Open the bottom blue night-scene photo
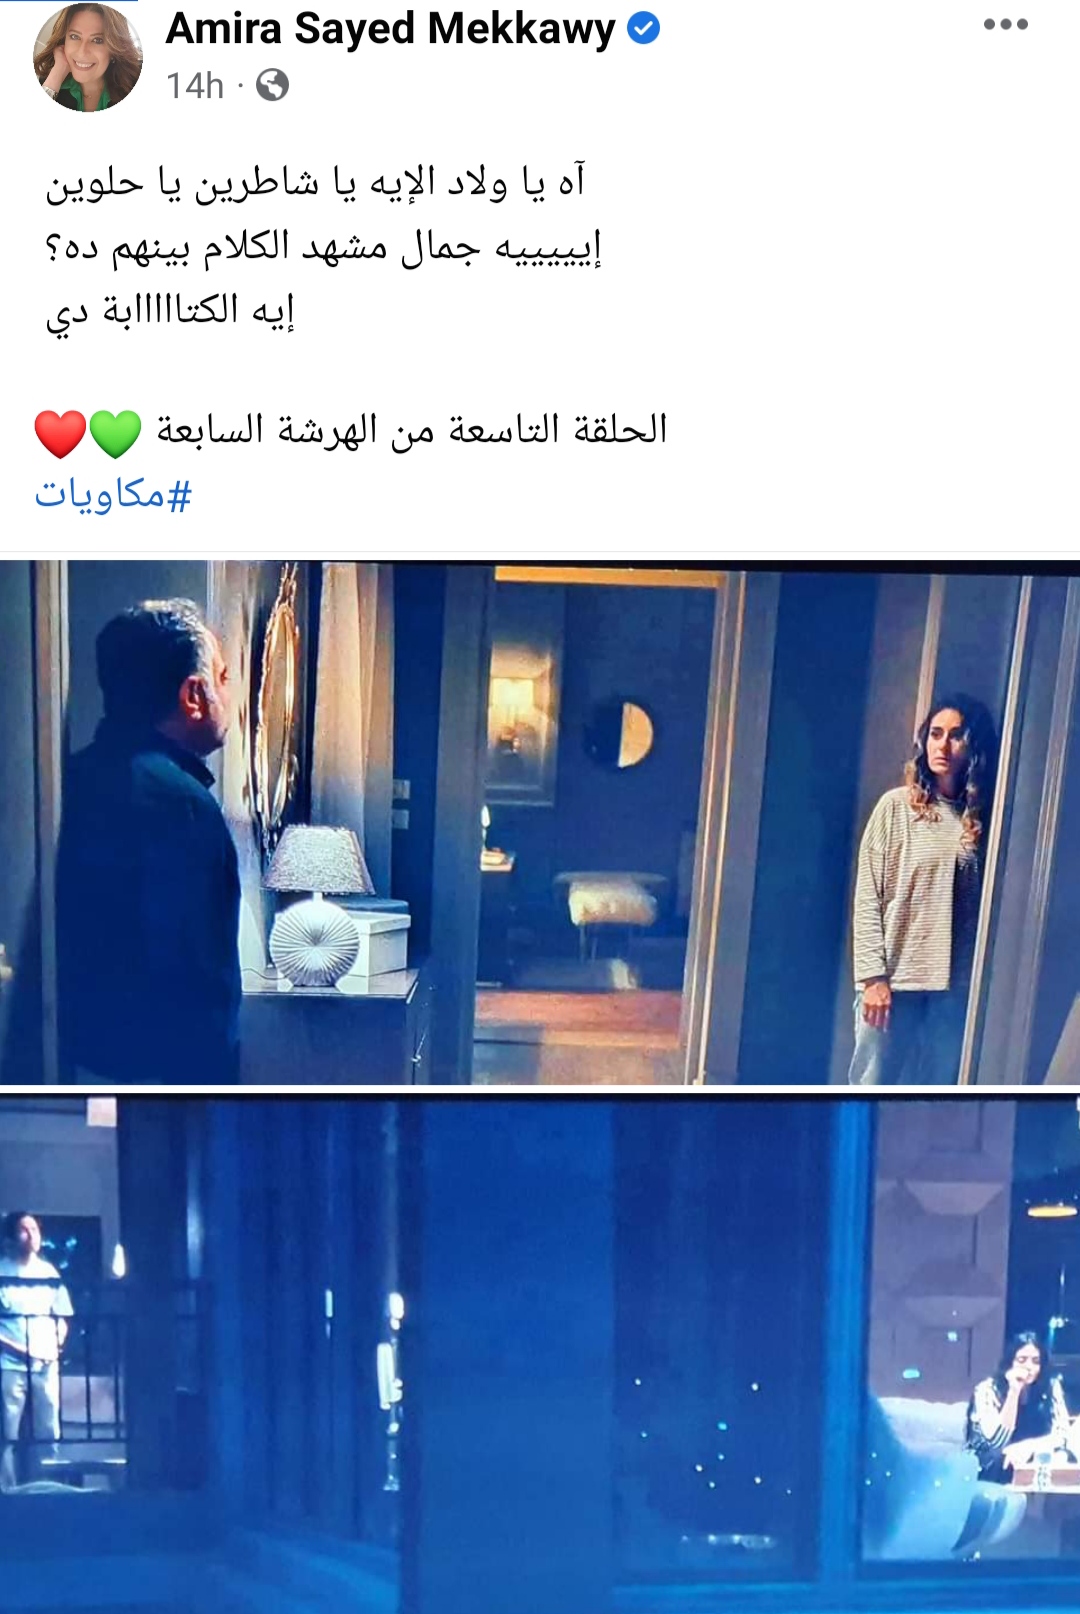The image size is (1080, 1614). (540, 1353)
